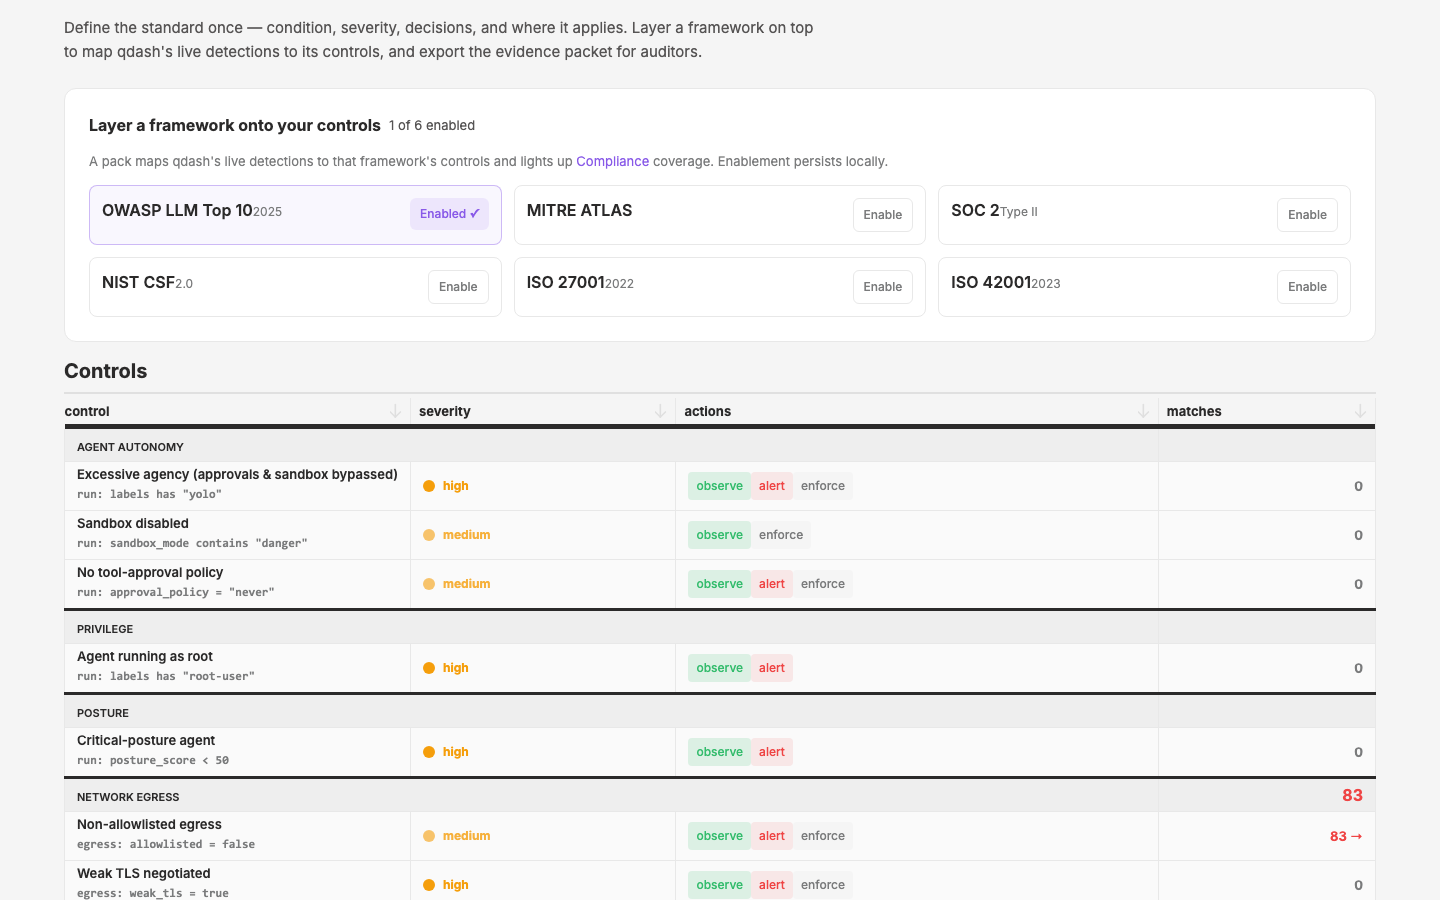Open the 83 matches link for Non-allowlisted egress
This screenshot has width=1440, height=900.
1346,836
